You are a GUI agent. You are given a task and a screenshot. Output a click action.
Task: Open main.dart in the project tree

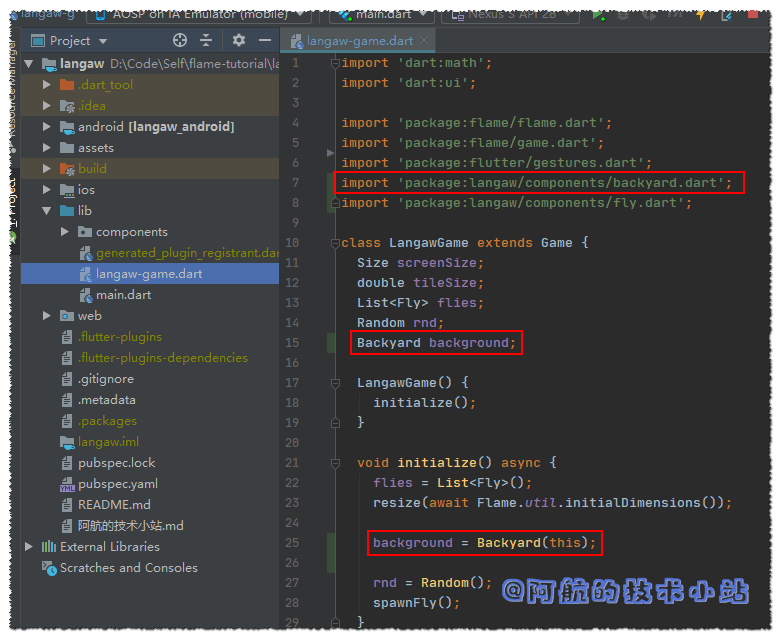click(123, 295)
